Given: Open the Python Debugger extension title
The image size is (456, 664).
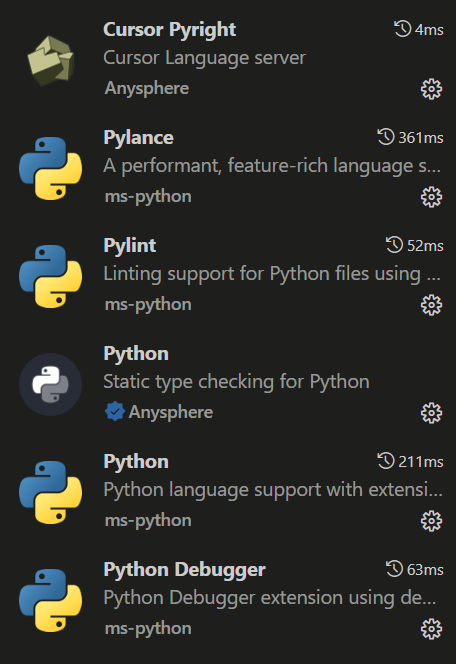Looking at the screenshot, I should coord(185,570).
